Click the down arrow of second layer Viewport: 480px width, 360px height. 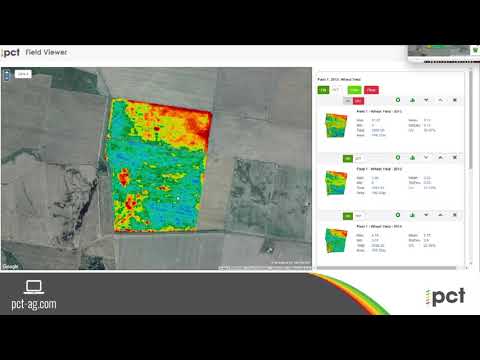(x=426, y=157)
